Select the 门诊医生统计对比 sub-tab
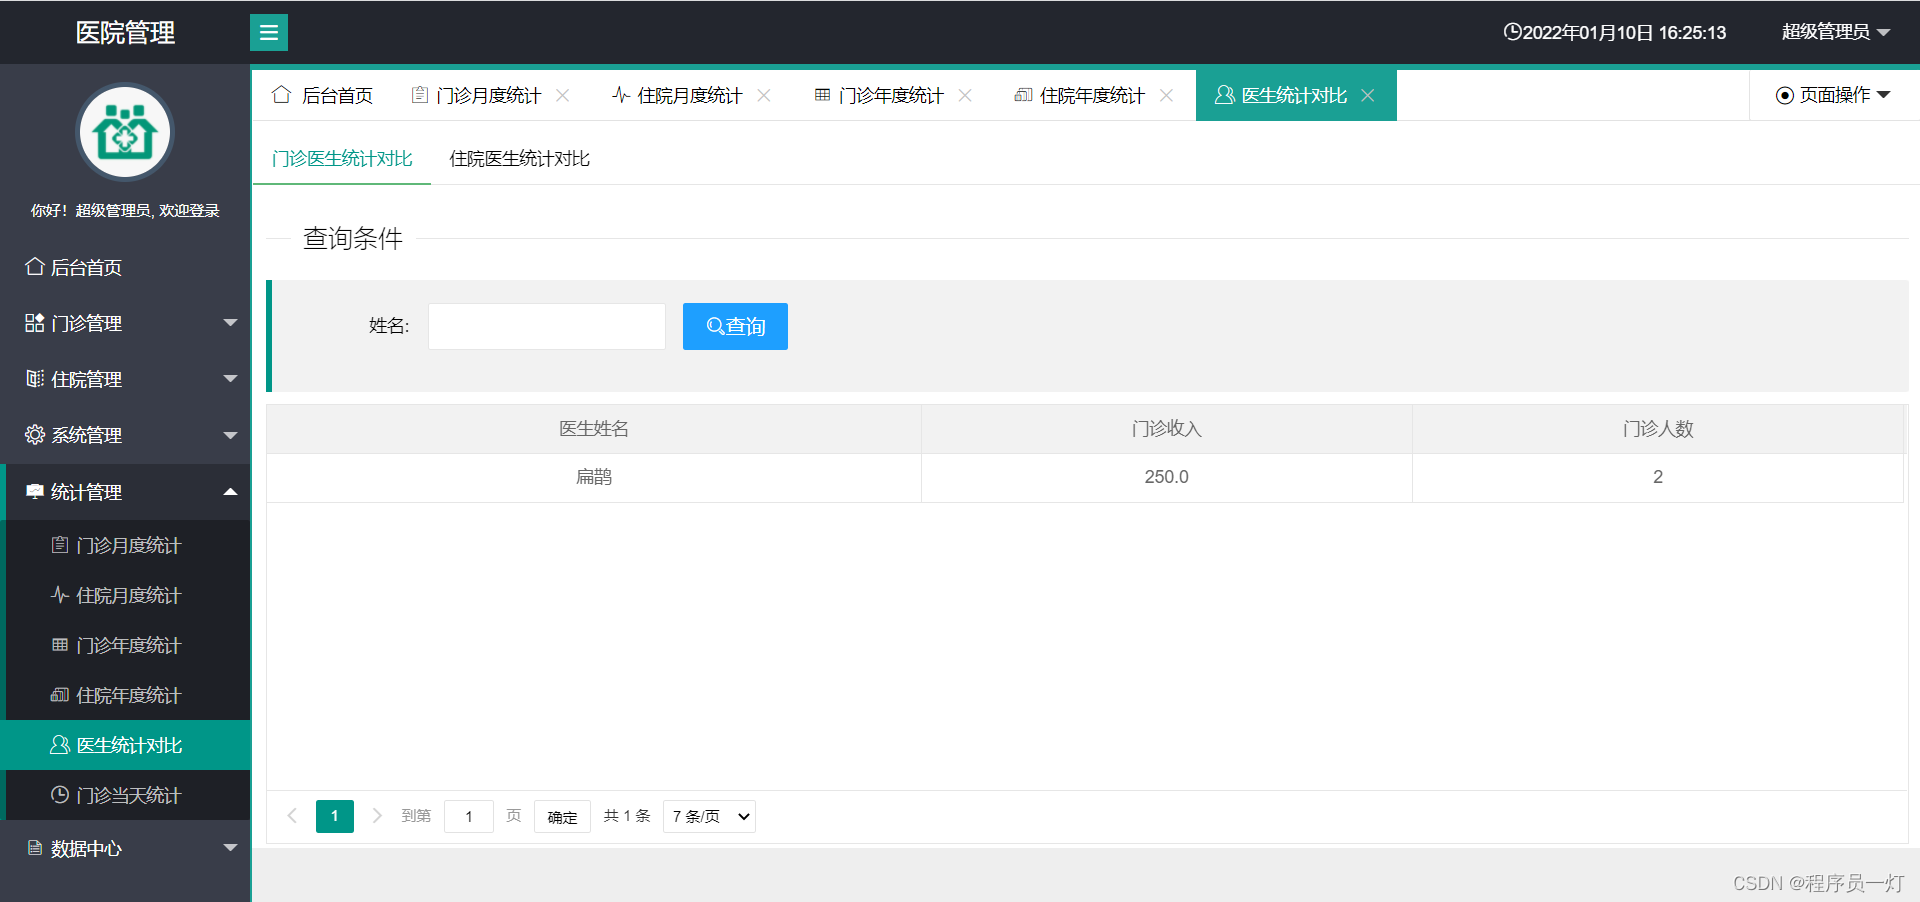The width and height of the screenshot is (1920, 902). (x=342, y=159)
